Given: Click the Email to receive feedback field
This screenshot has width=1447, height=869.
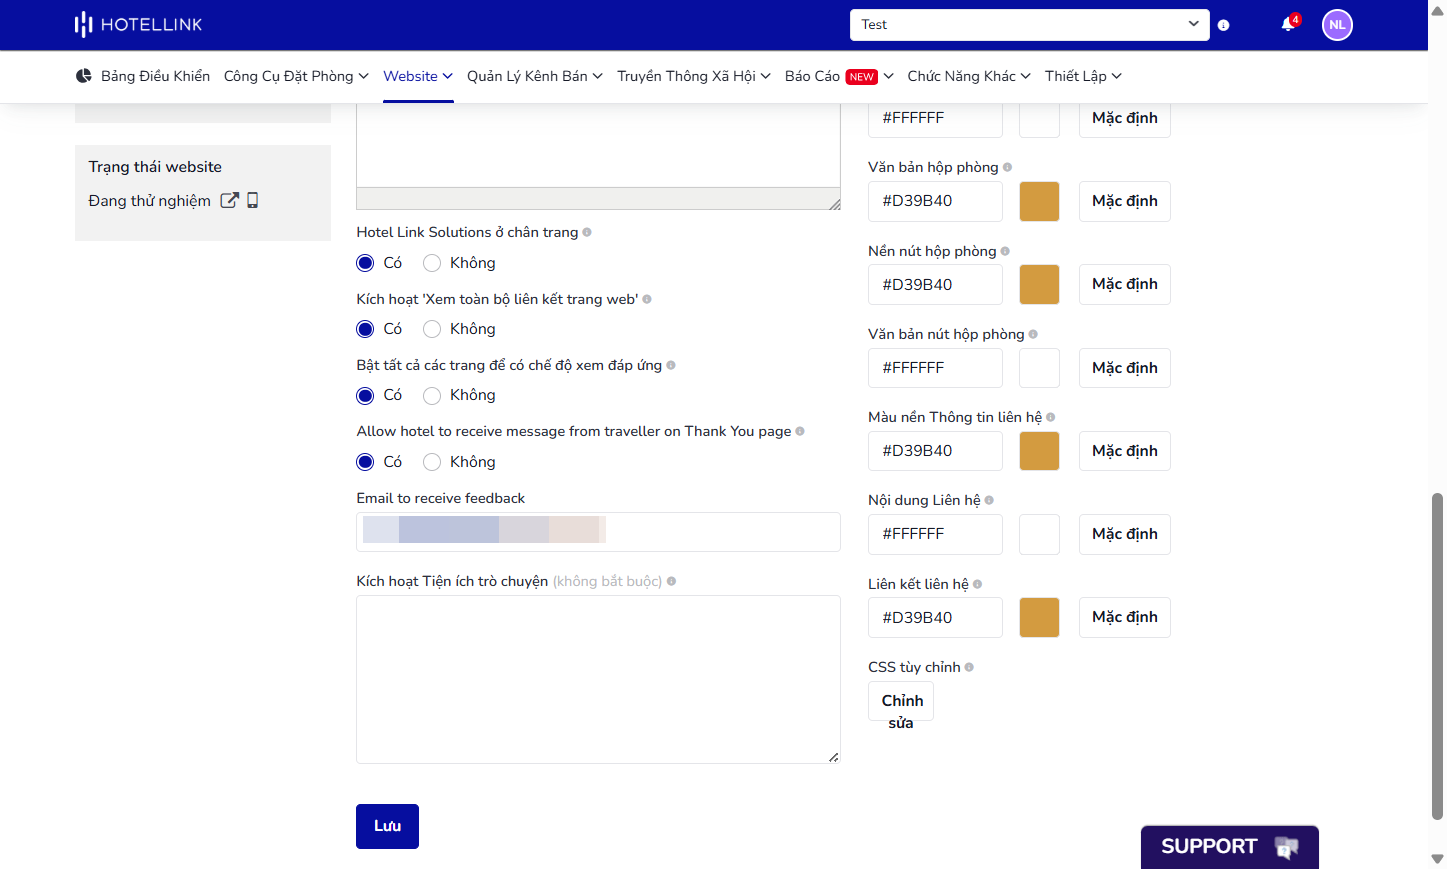Looking at the screenshot, I should pos(598,532).
